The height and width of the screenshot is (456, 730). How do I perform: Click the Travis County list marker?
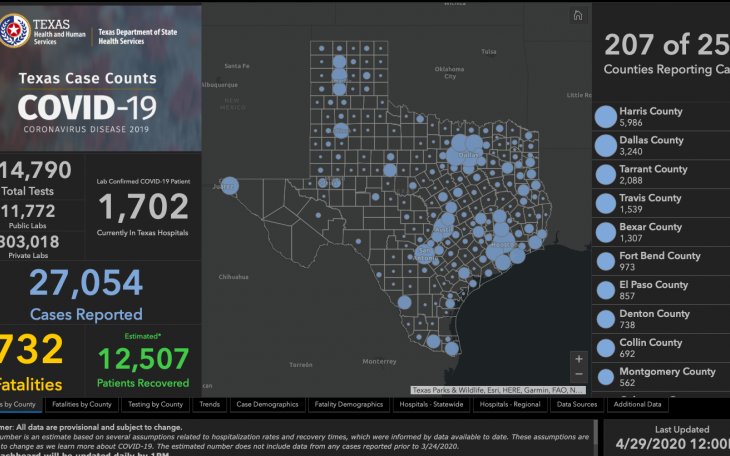point(605,204)
